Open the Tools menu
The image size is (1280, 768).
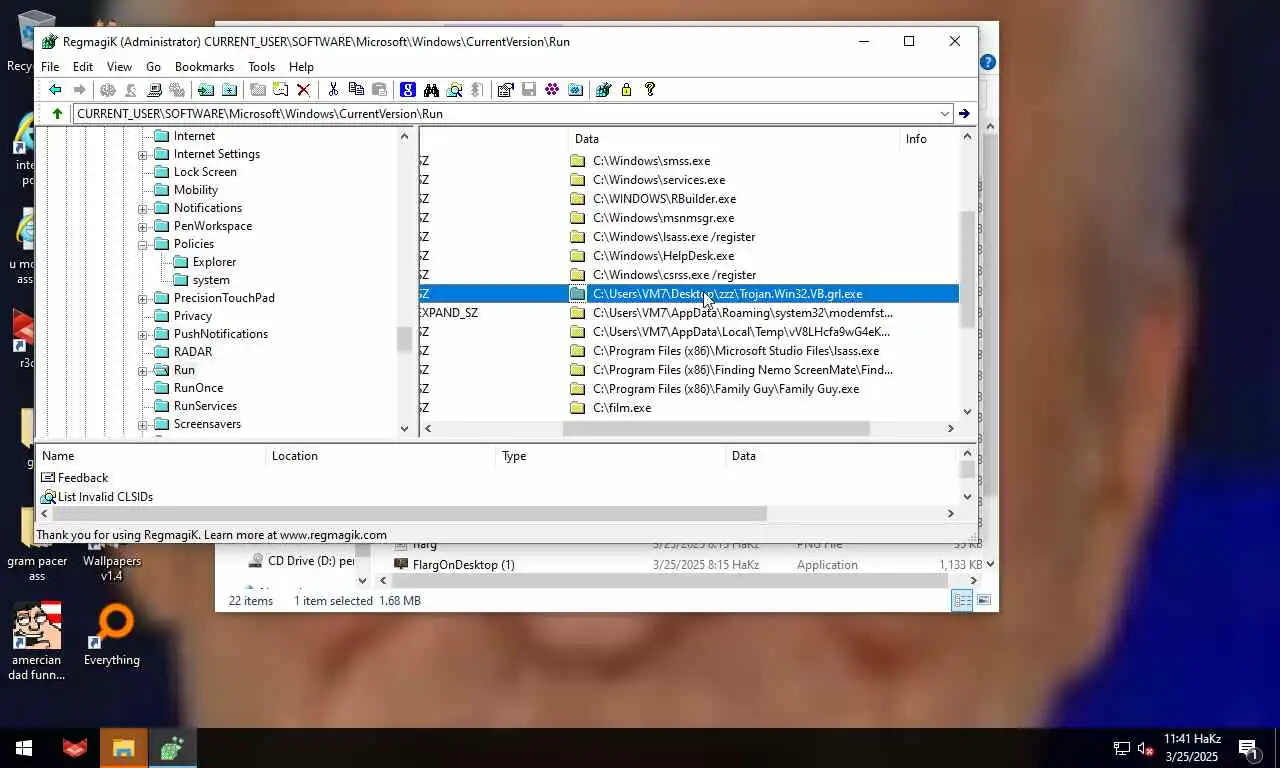pyautogui.click(x=261, y=67)
